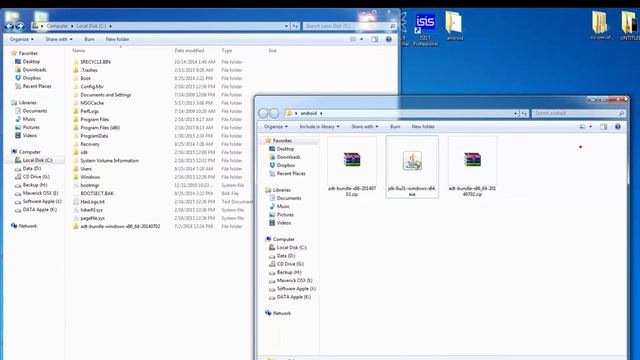The image size is (640, 360).
Task: Select ISIS Professional desktop shortcut
Action: 425,29
